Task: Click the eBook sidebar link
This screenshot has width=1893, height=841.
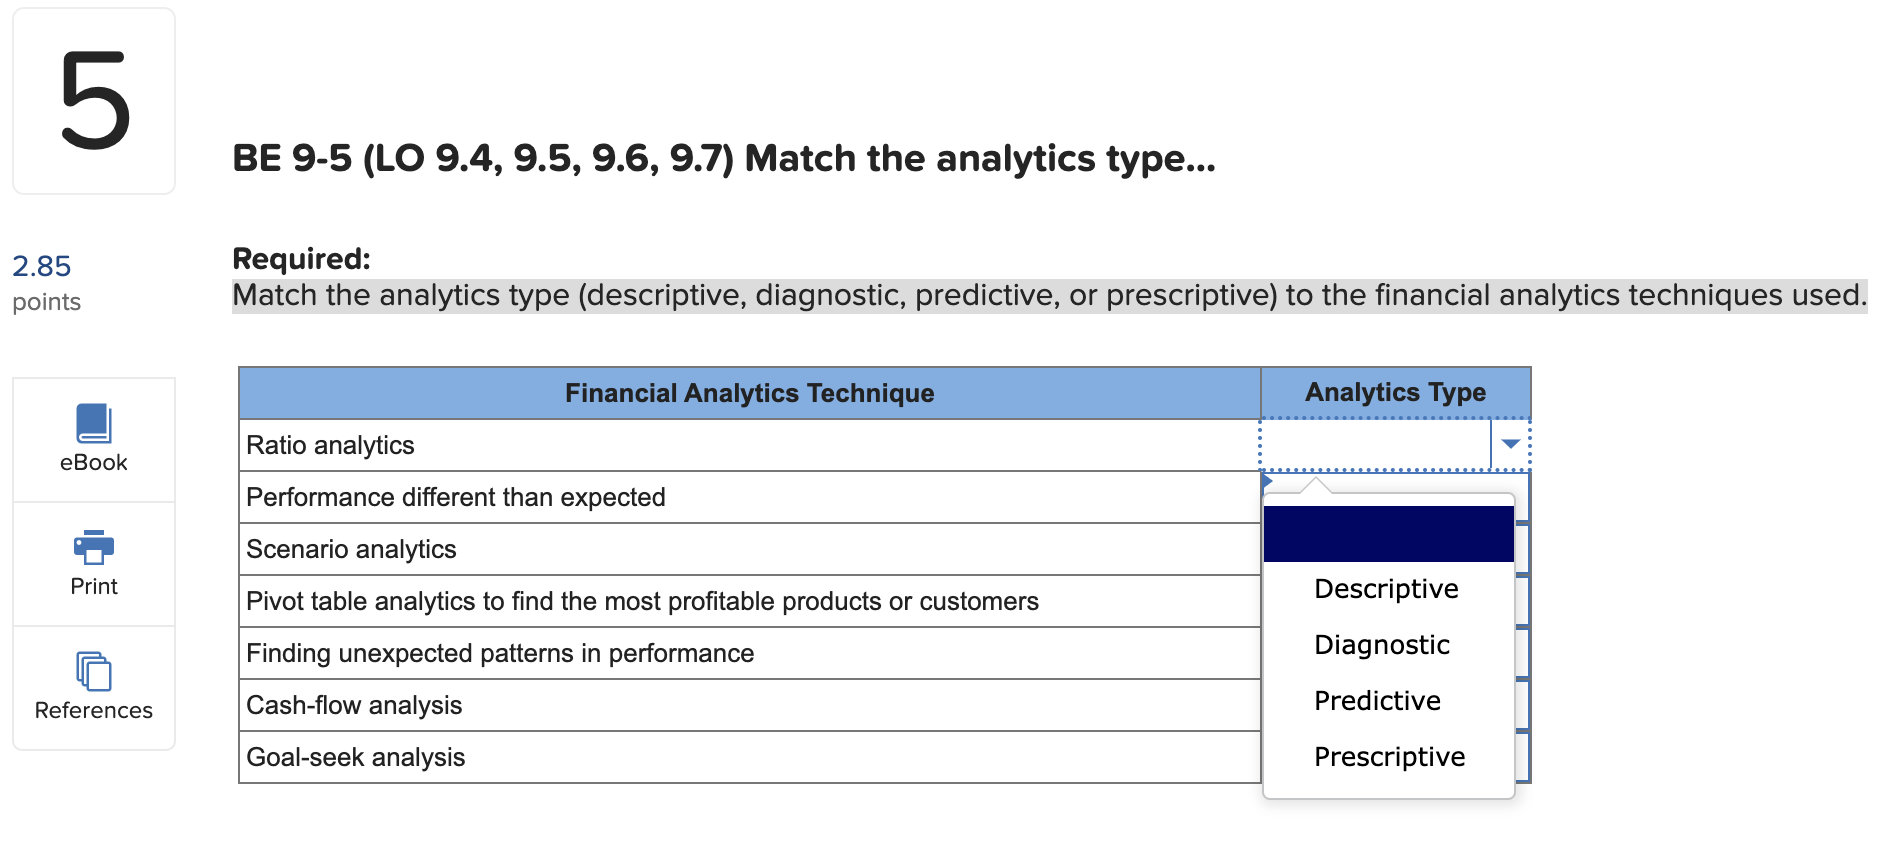Action: [x=93, y=462]
